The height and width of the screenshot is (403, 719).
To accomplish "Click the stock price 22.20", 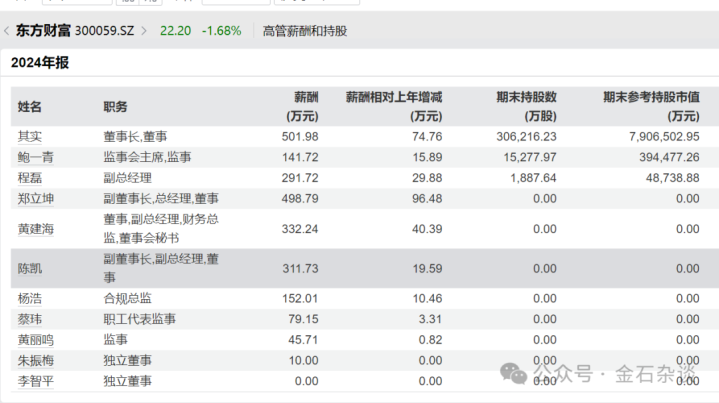I will [x=176, y=31].
